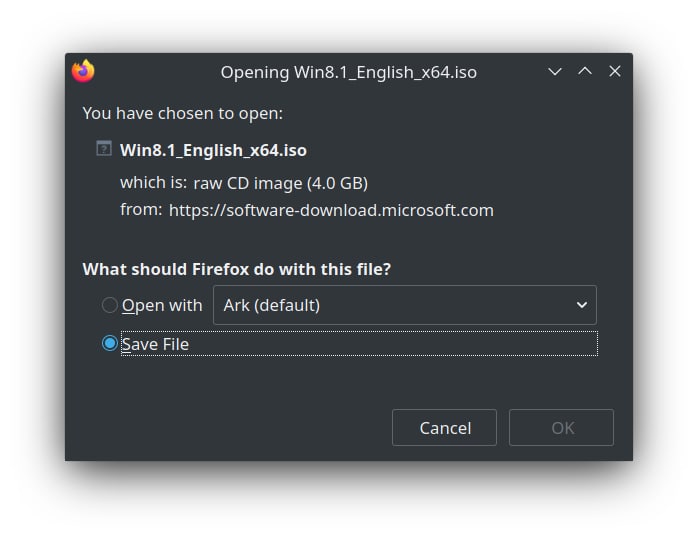698x538 pixels.
Task: Minimize the dialog with the down chevron
Action: [555, 72]
